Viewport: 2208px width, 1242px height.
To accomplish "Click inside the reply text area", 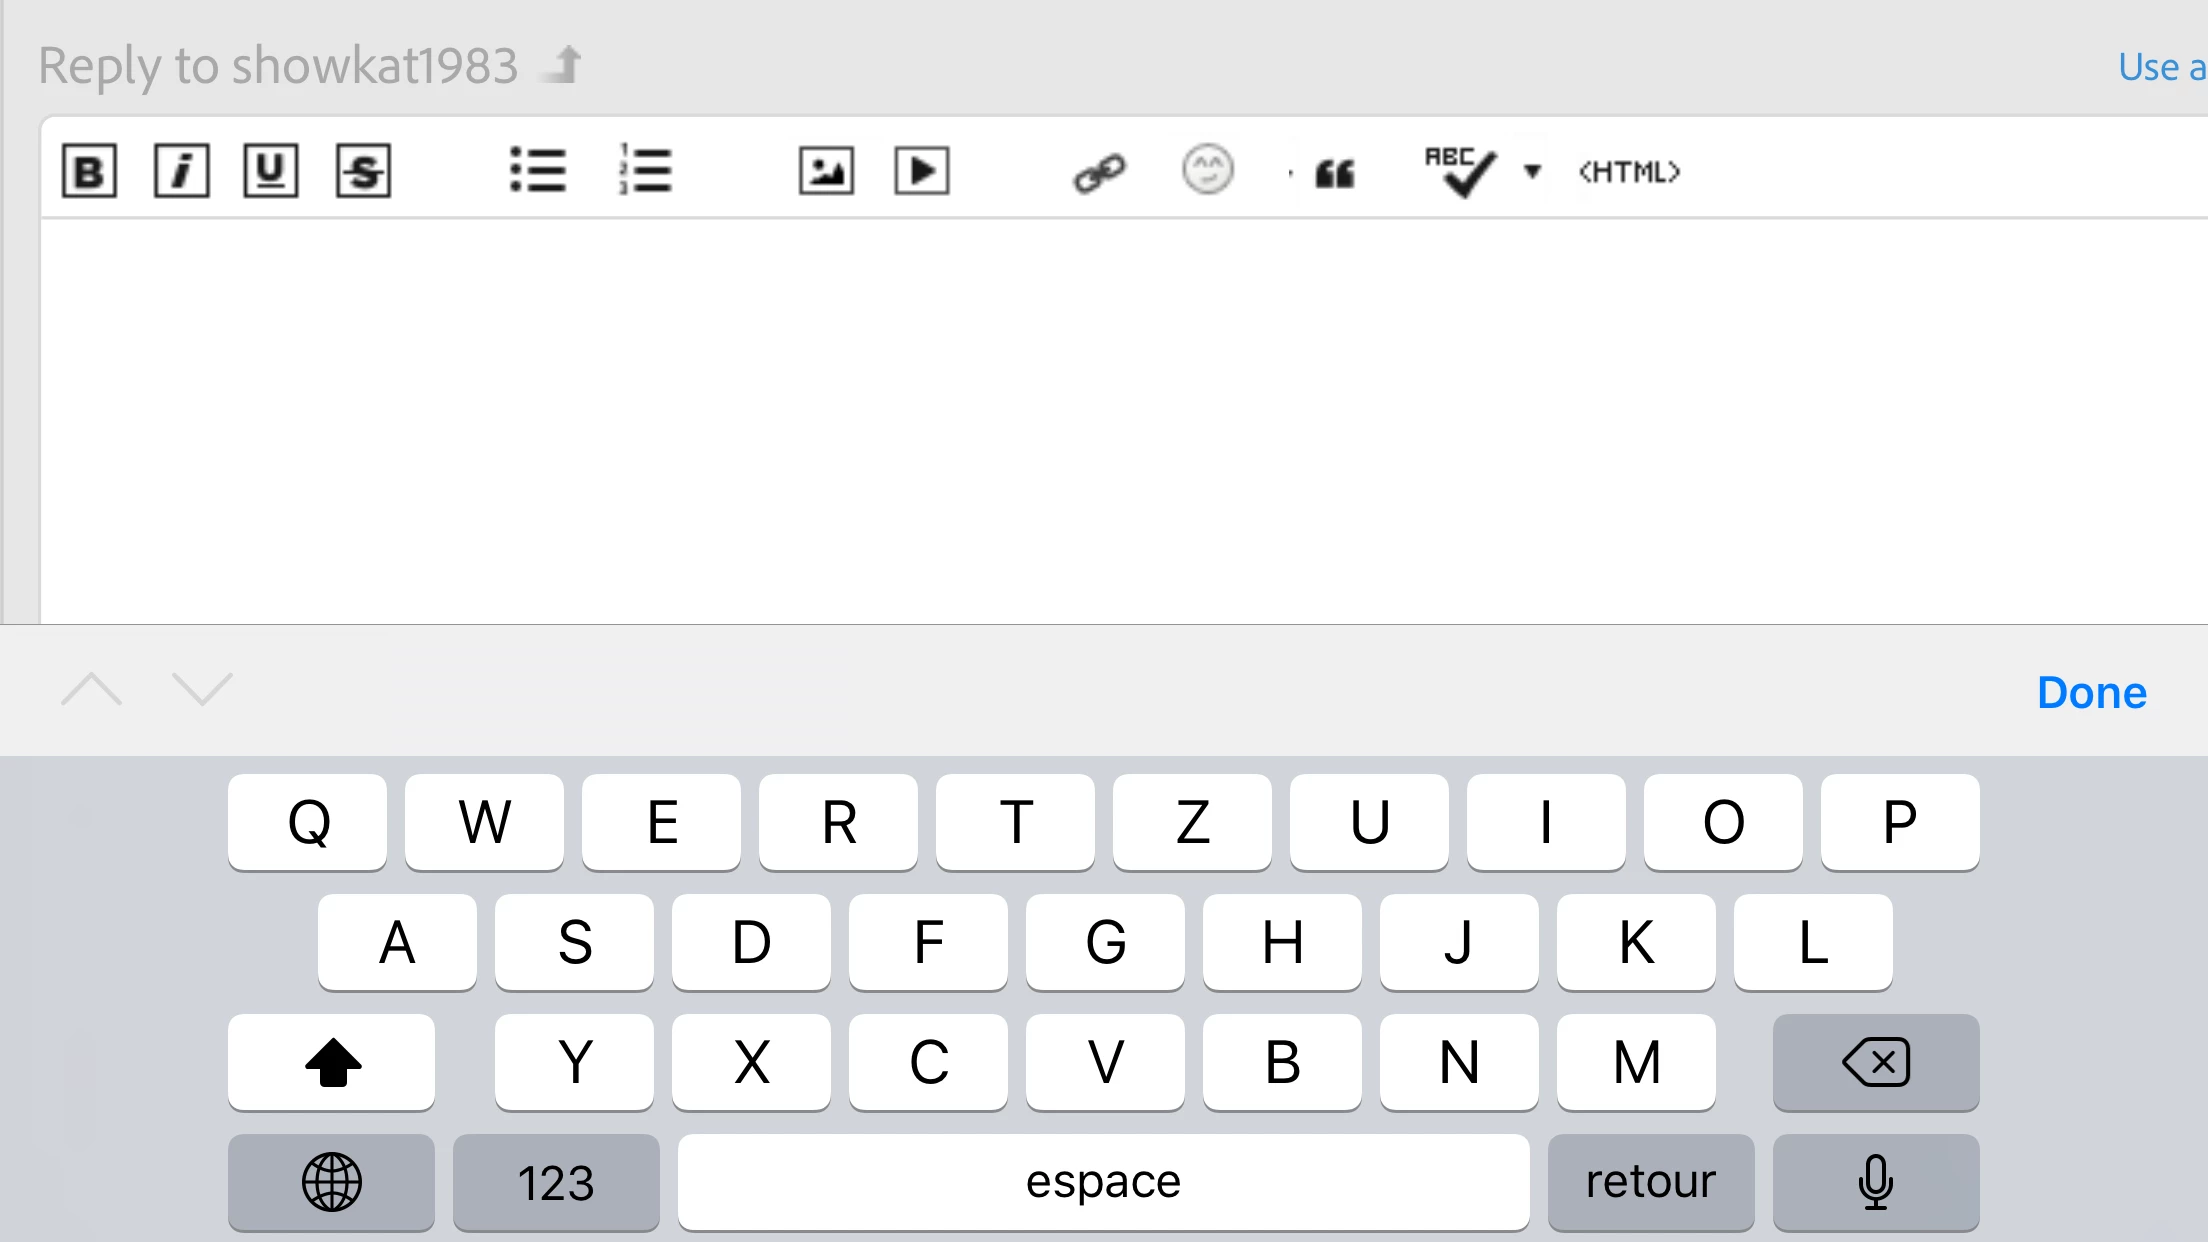I will [x=1100, y=420].
